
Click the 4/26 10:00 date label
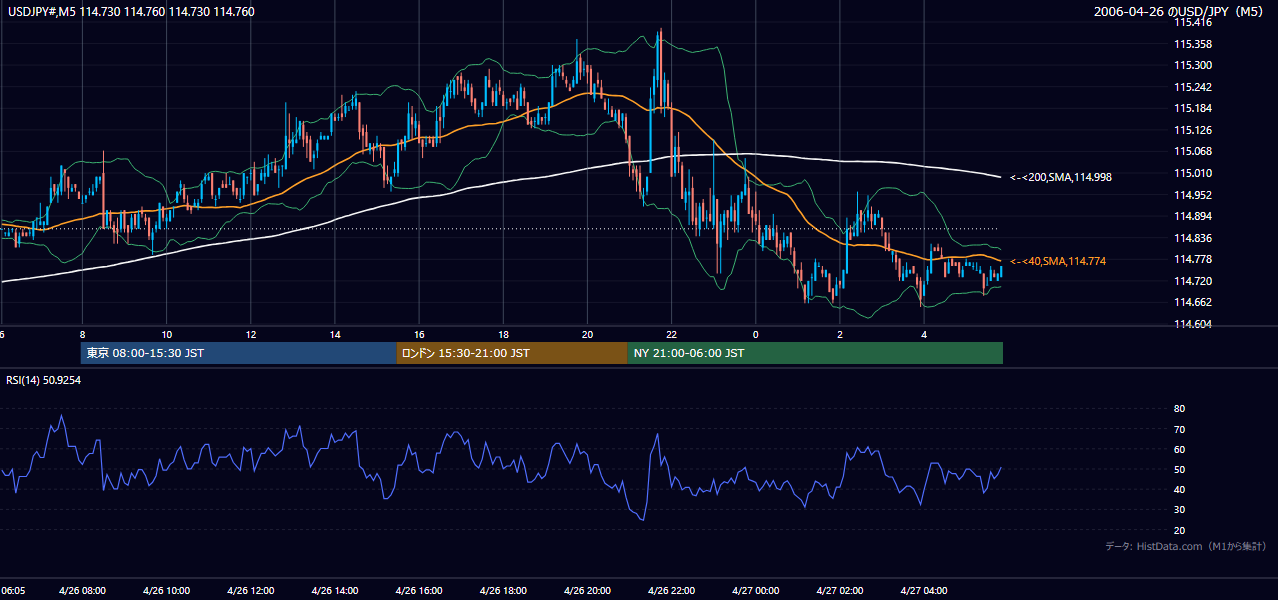click(x=166, y=591)
